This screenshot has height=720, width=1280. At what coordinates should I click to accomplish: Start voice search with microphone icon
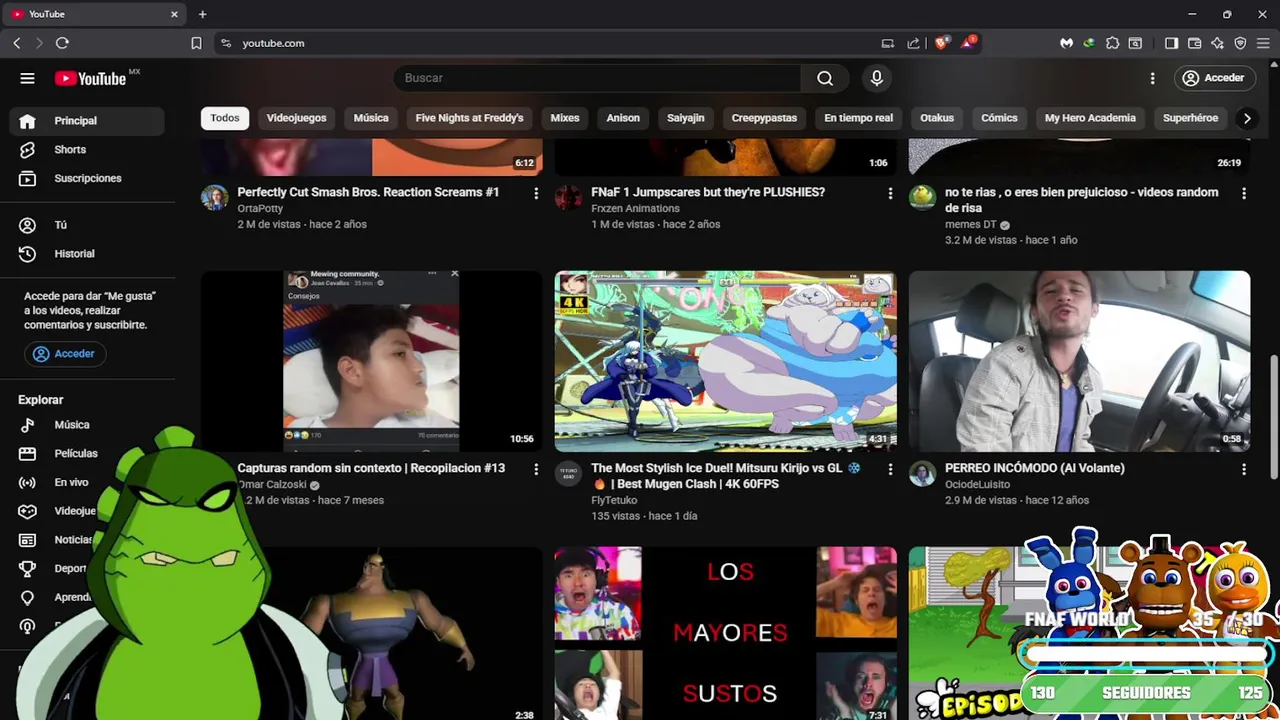pos(877,78)
